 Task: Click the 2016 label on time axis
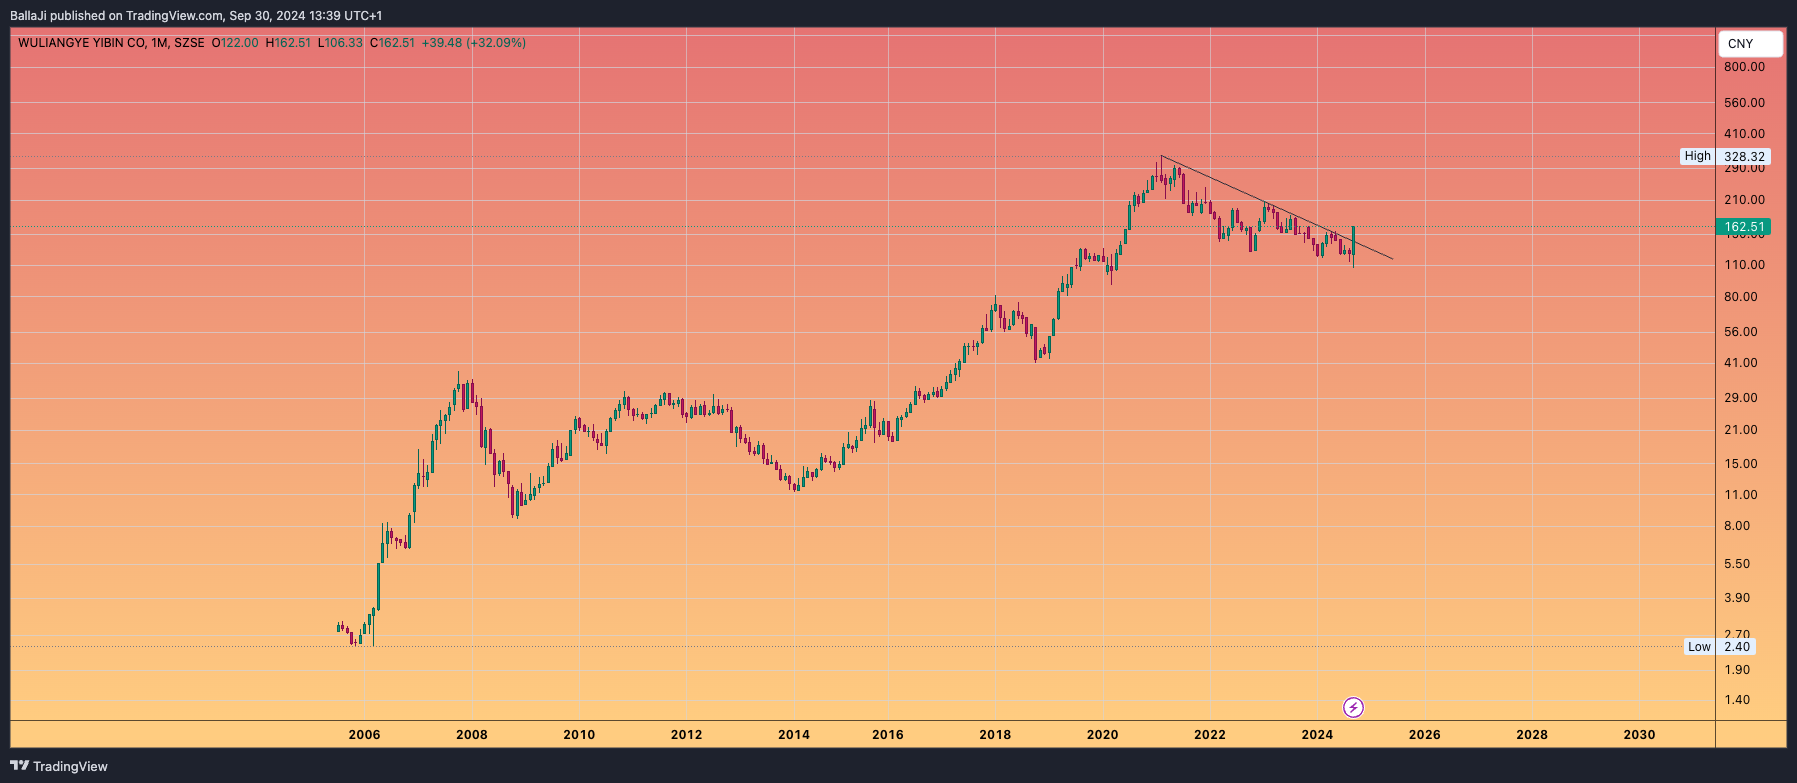click(888, 735)
